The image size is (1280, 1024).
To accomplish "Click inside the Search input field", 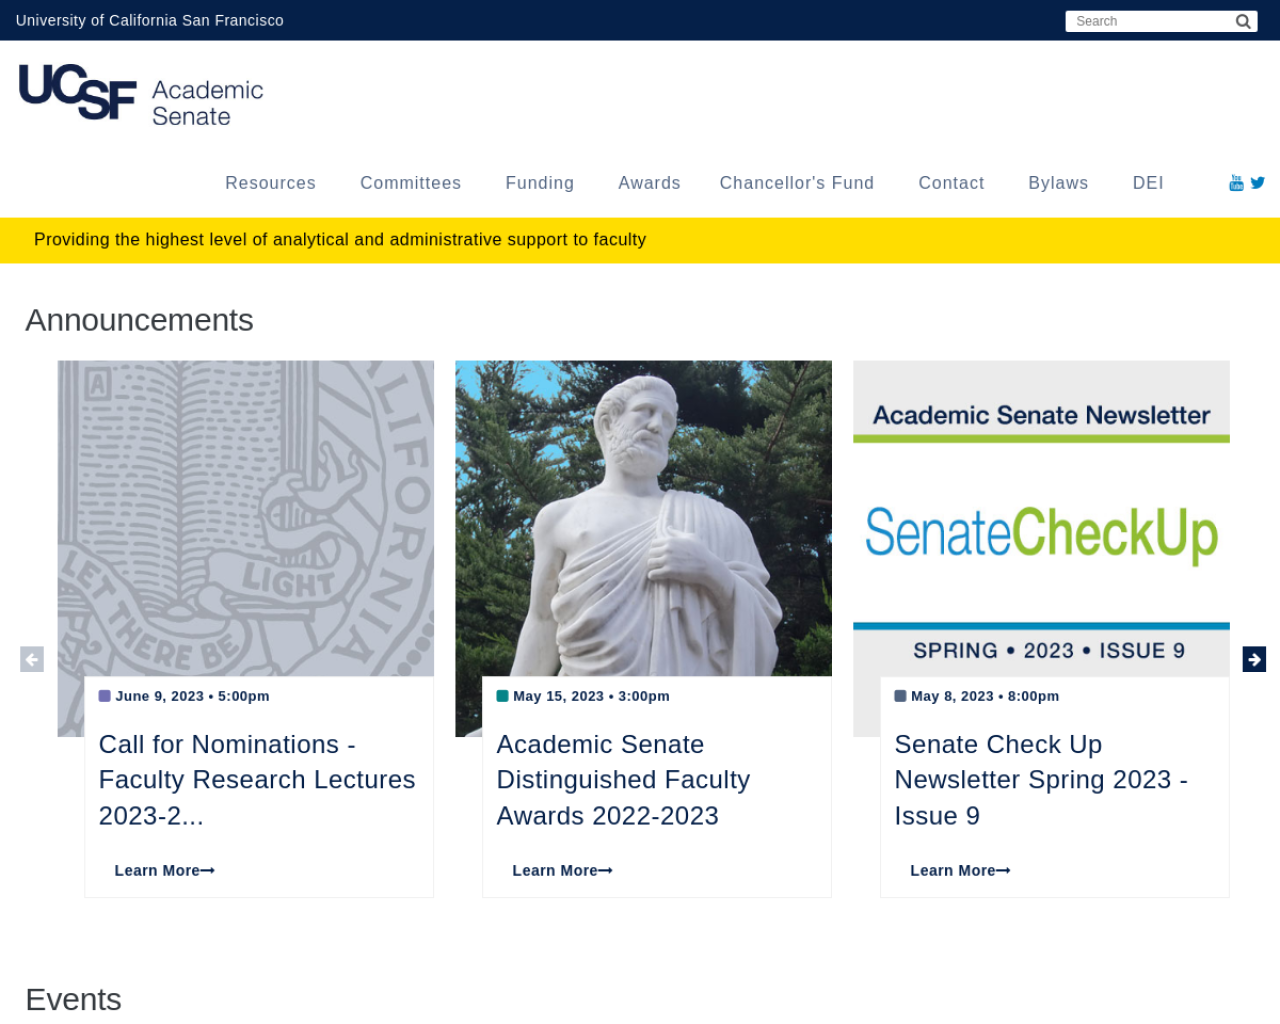I will click(1150, 21).
